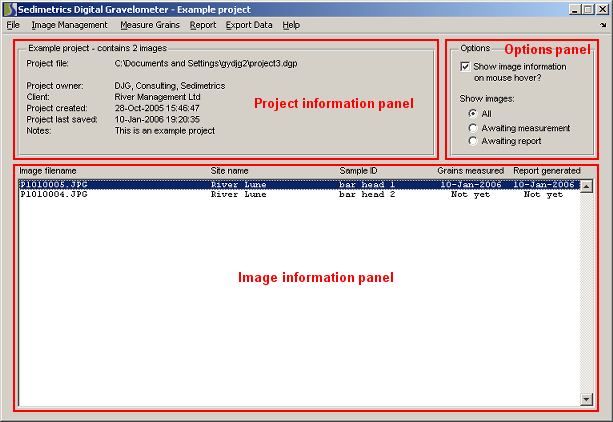Image resolution: width=613 pixels, height=422 pixels.
Task: Click the scrollbar down arrow in image list
Action: [586, 399]
